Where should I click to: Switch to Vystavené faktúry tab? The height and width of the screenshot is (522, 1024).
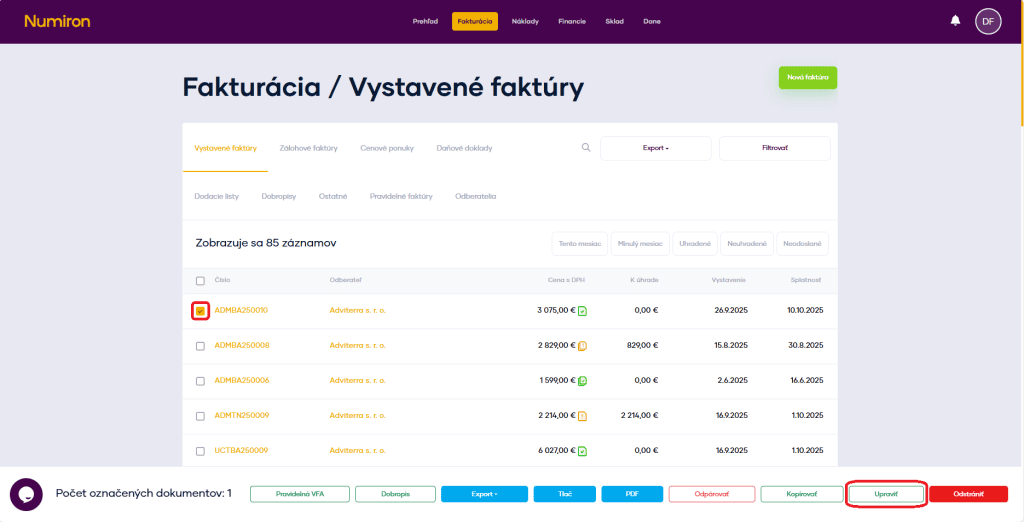(x=225, y=148)
